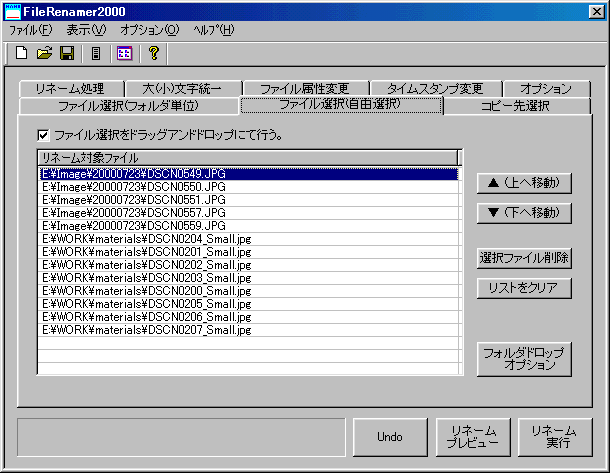
Task: Switch to the タイムスタンプ変更 tab
Action: 436,89
